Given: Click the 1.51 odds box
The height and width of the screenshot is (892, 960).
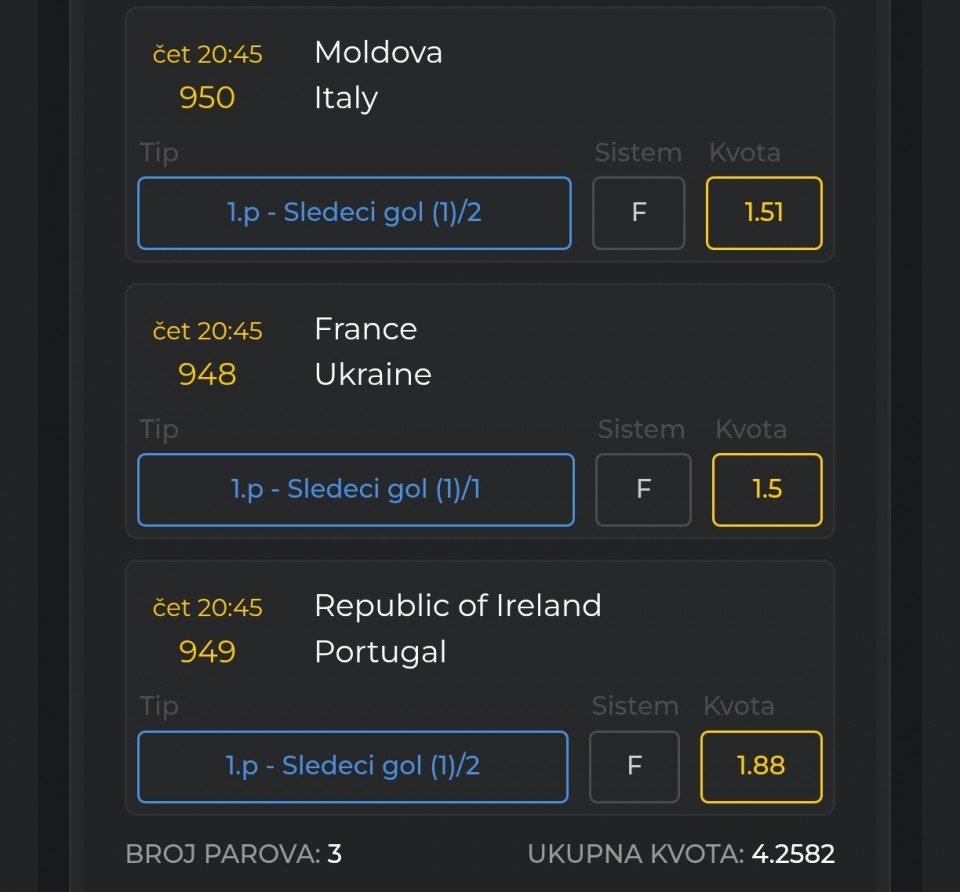Looking at the screenshot, I should [764, 213].
